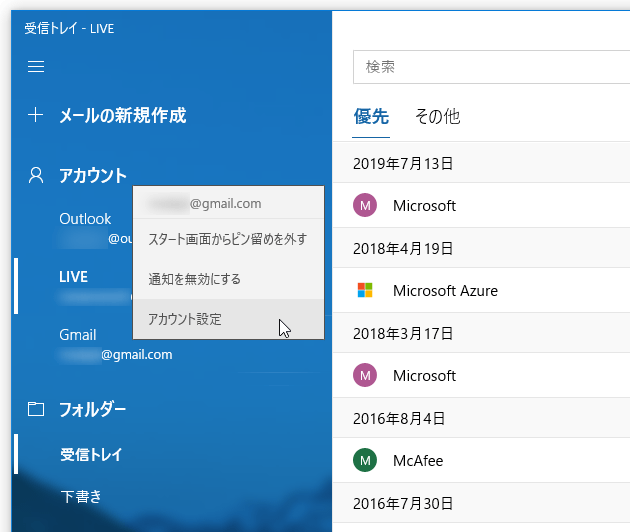Click the pink Microsoft avatar under 2019年7月13日
Screen dimensions: 630x532
[365, 205]
